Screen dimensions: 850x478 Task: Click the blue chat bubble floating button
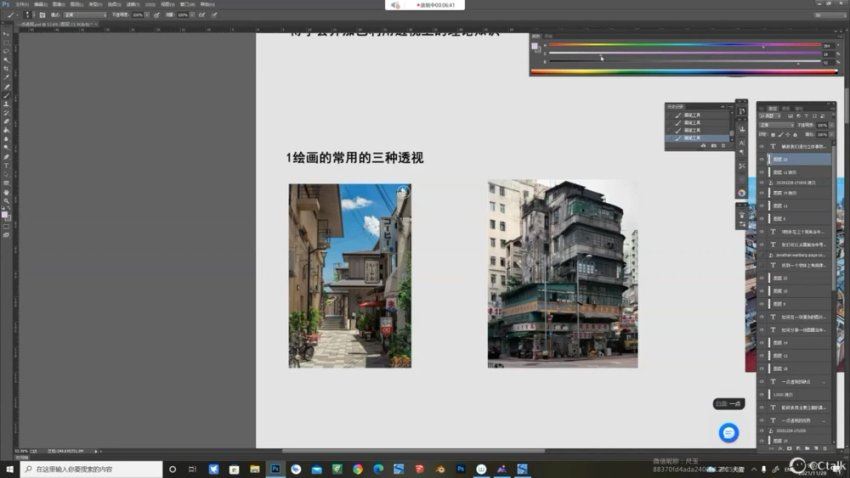(x=729, y=432)
